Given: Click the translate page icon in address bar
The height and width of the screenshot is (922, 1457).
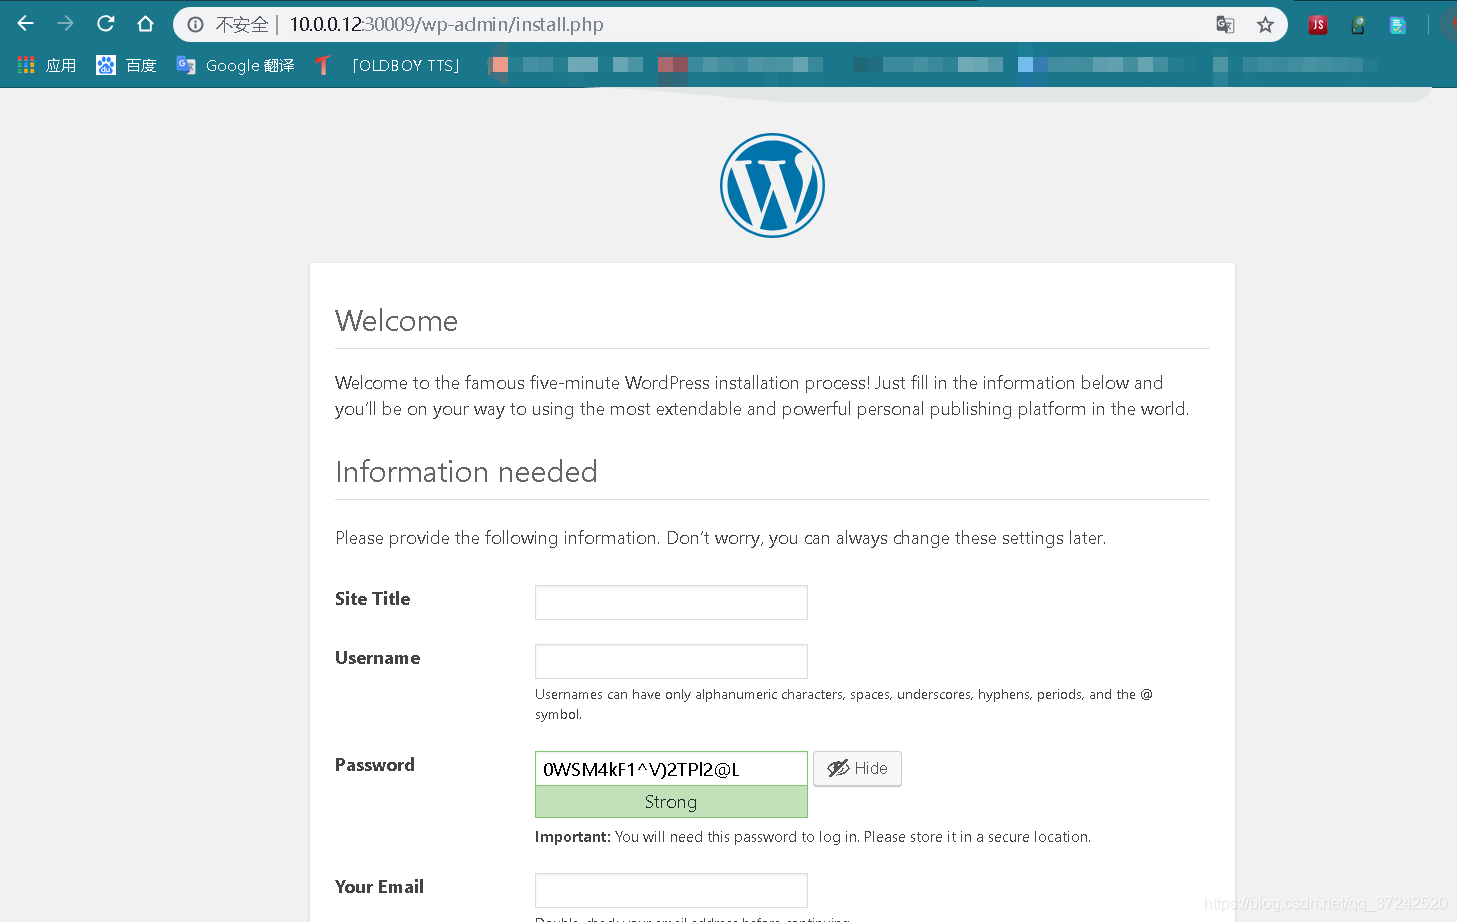Looking at the screenshot, I should 1225,25.
